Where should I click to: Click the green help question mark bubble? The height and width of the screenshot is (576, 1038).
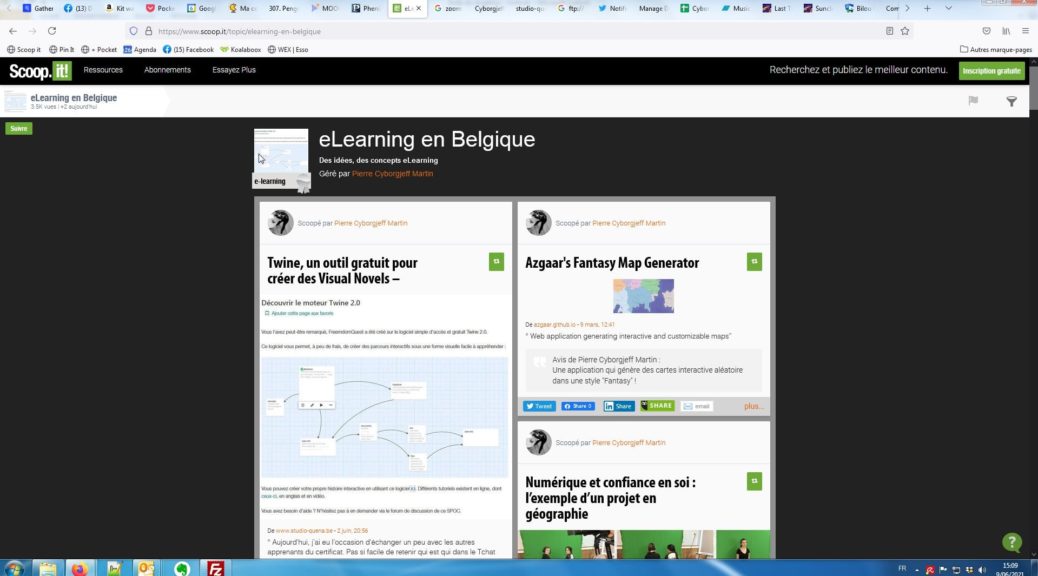(1011, 542)
